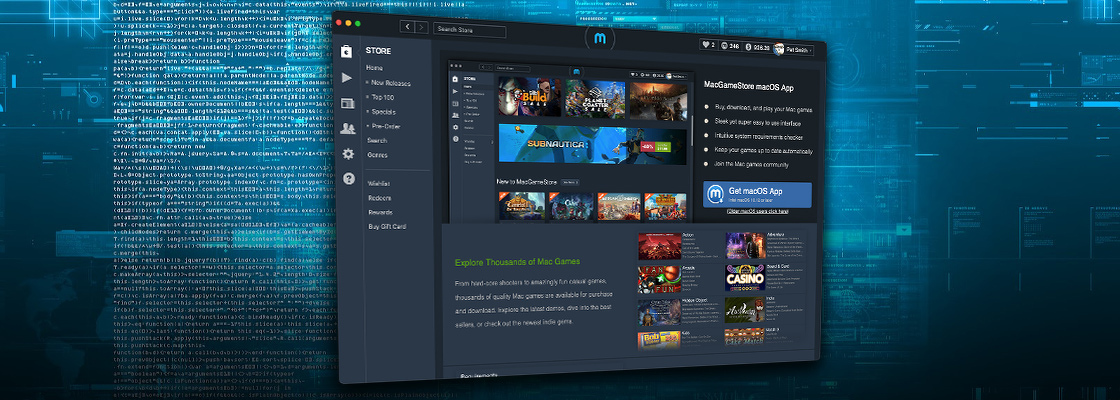Open the store credit balance counter

tap(757, 48)
